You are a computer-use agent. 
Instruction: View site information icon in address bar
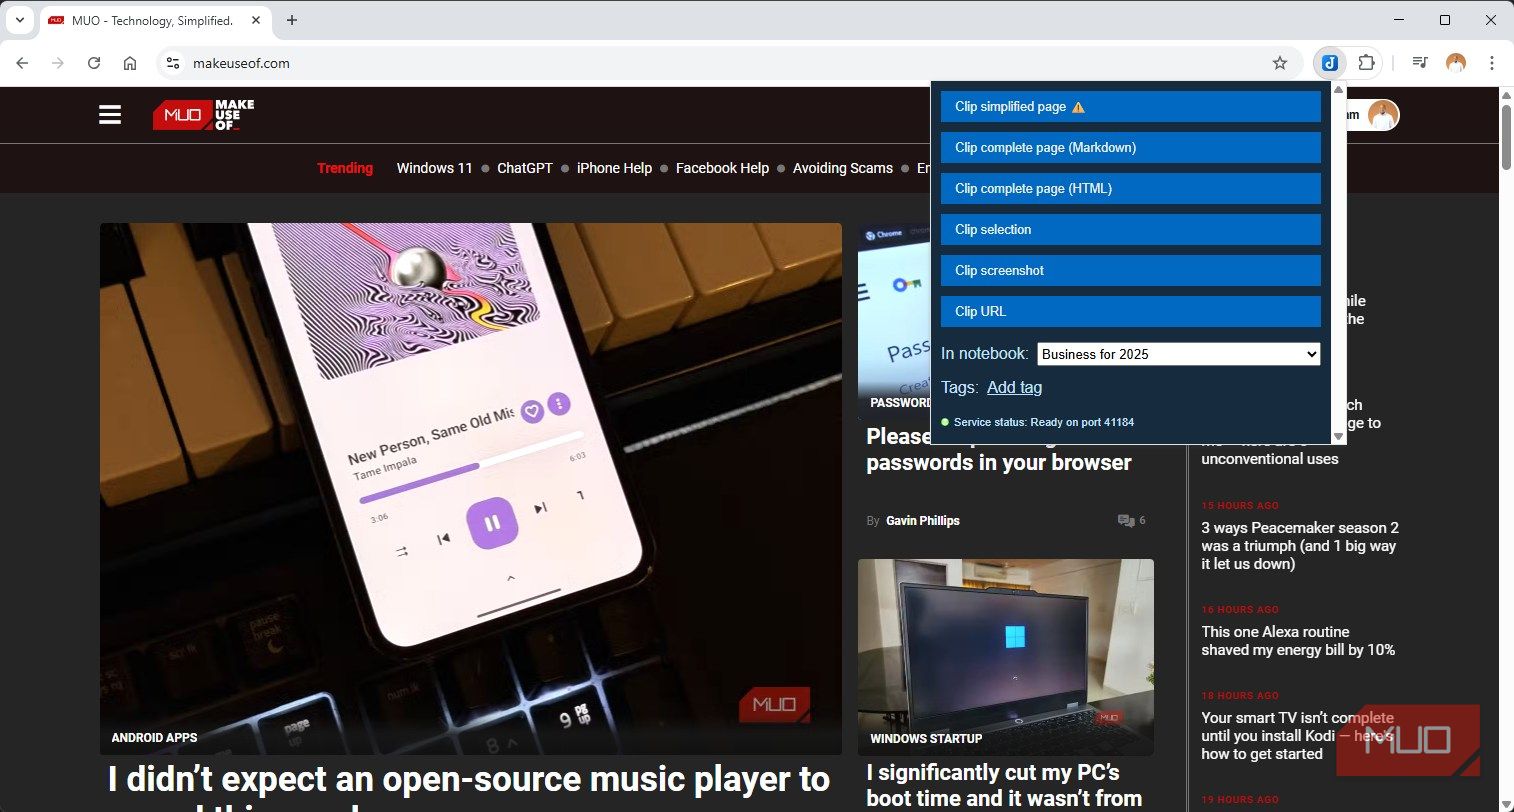pyautogui.click(x=173, y=63)
